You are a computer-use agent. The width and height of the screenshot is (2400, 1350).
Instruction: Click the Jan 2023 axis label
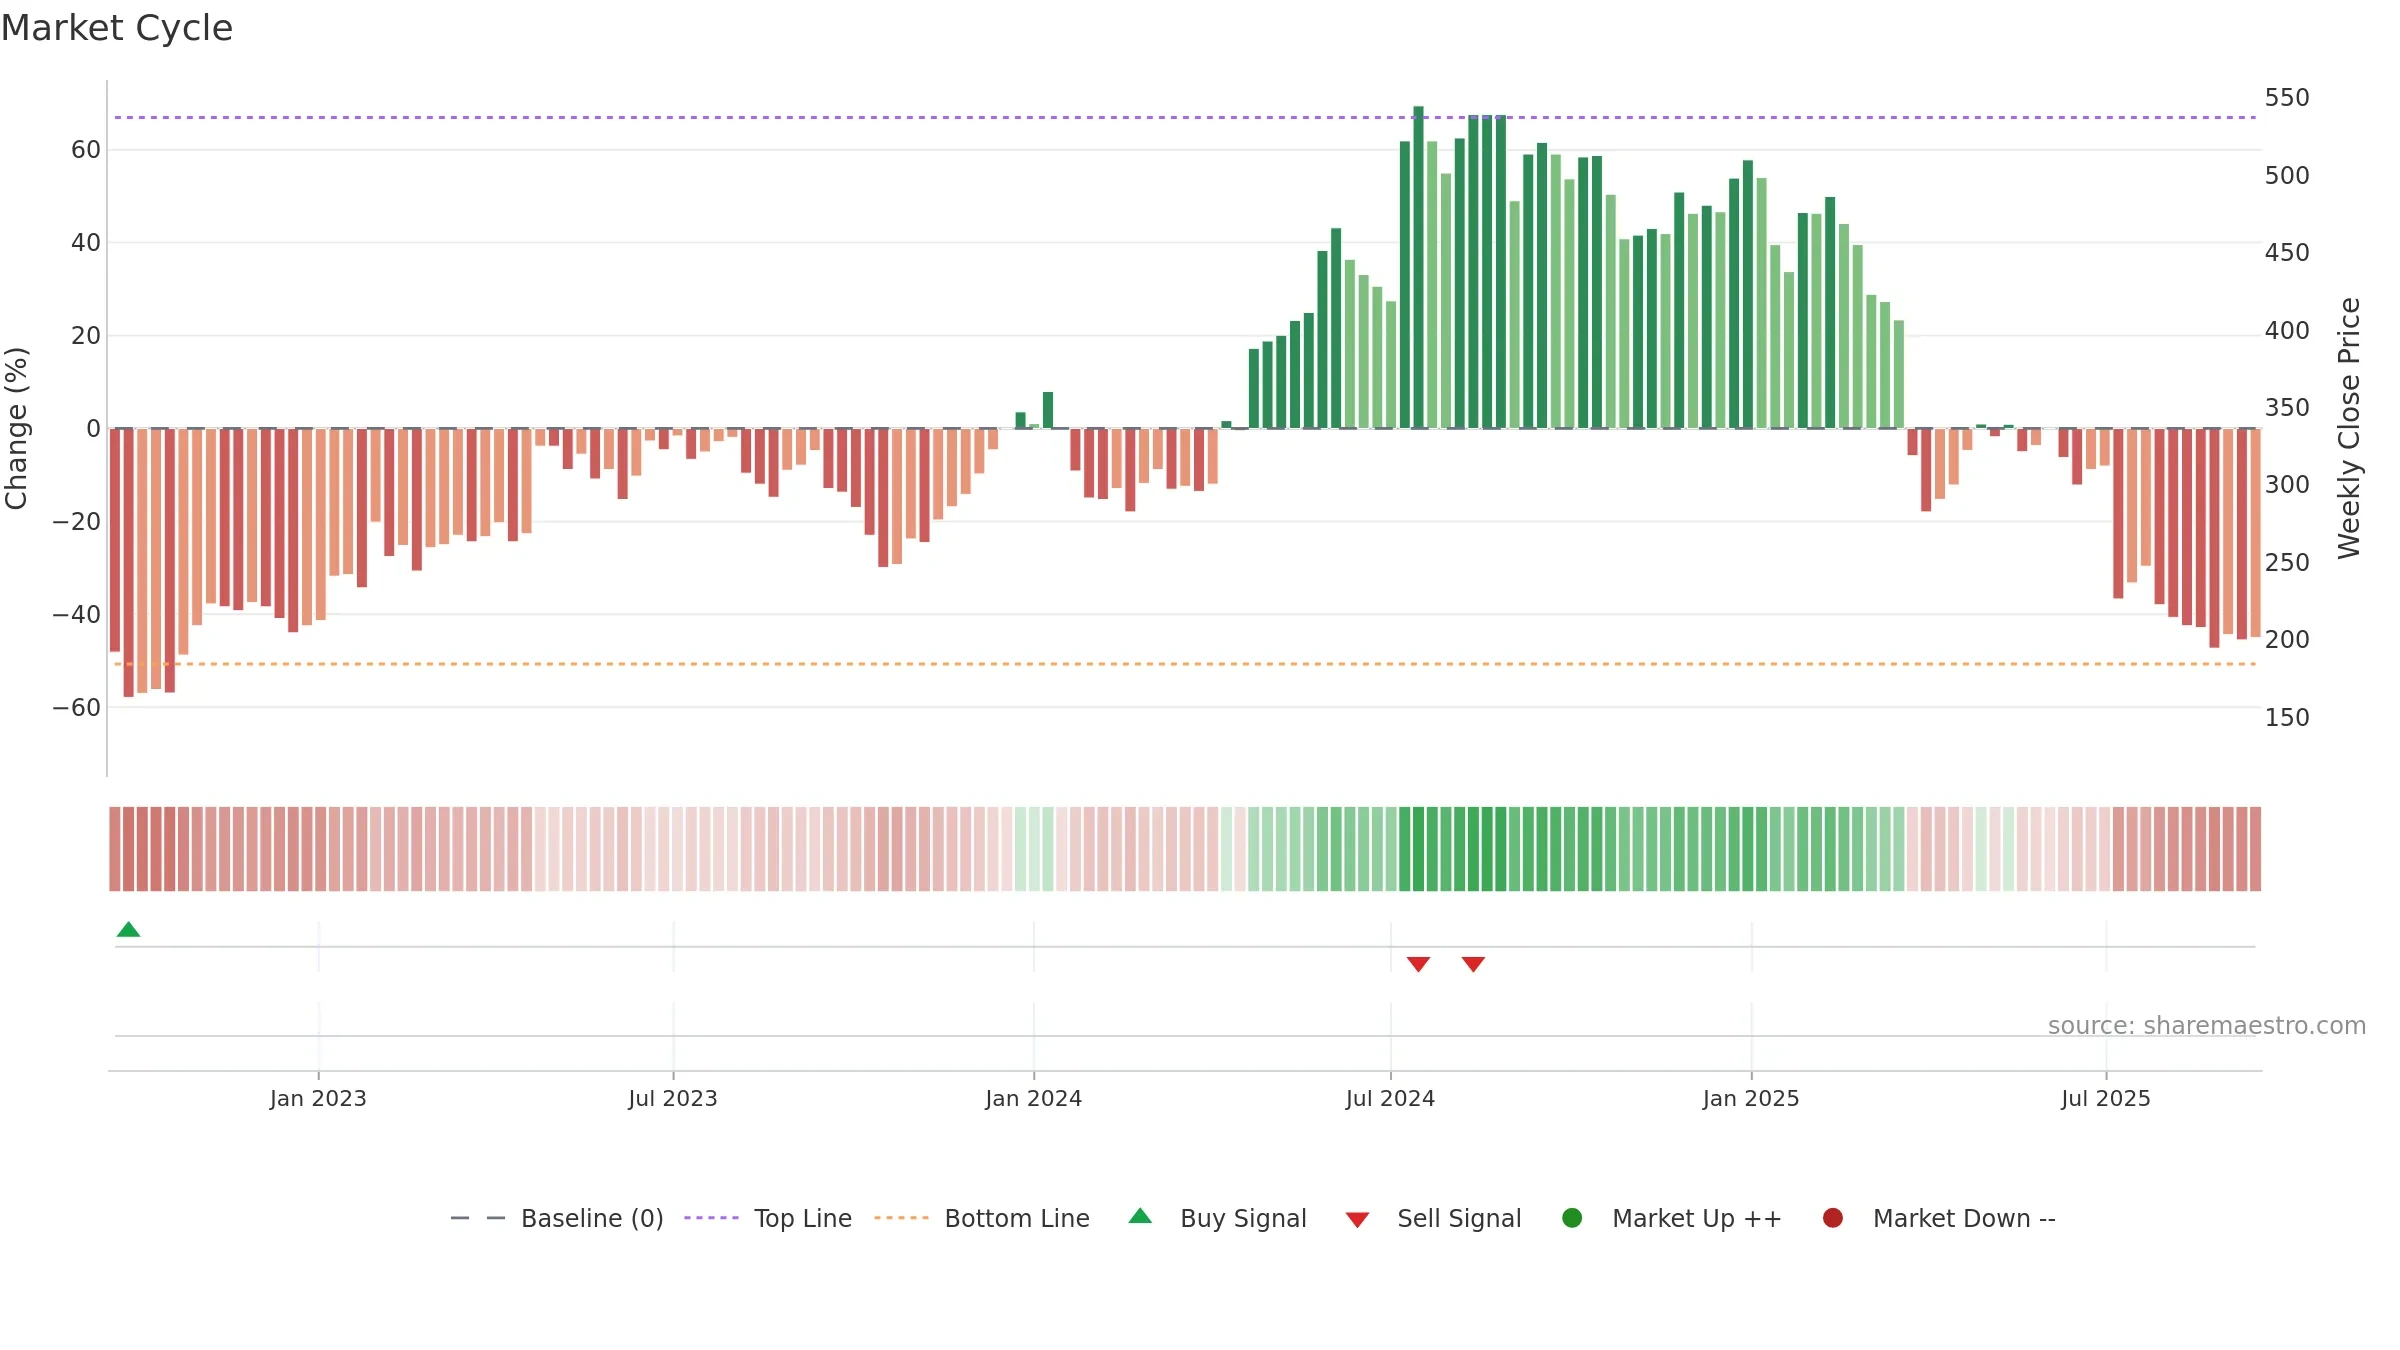[x=318, y=1098]
